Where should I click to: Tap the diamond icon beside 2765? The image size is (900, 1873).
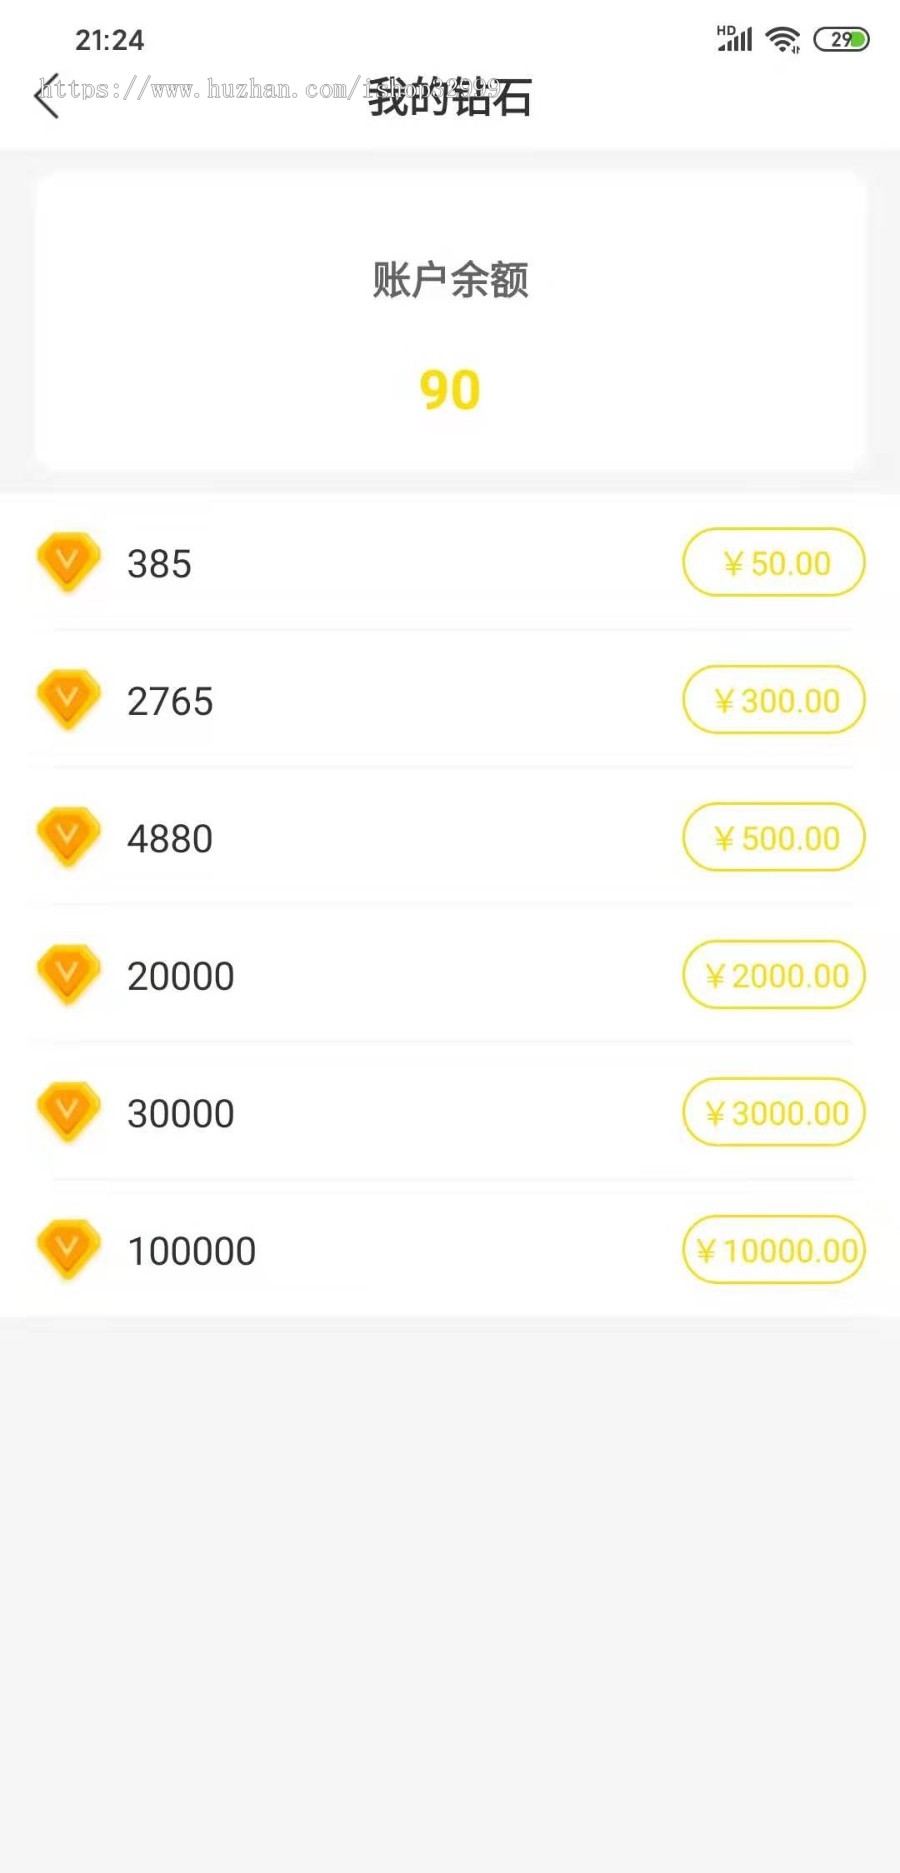[68, 699]
